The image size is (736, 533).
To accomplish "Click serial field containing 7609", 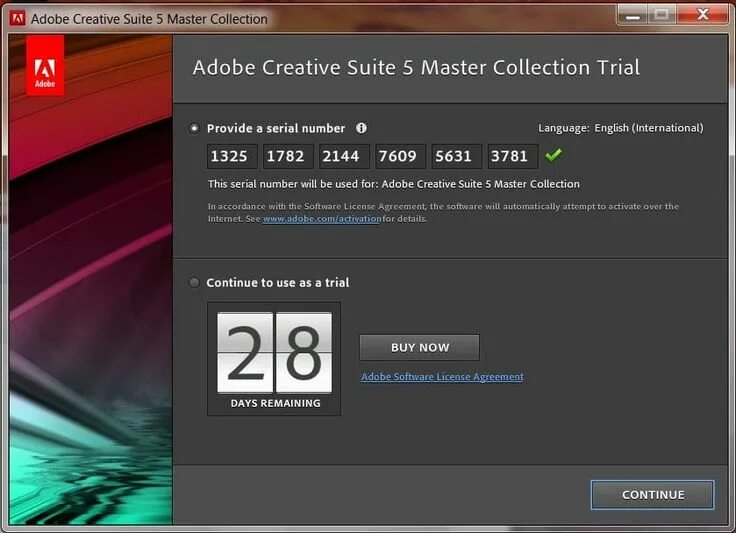I will click(400, 156).
